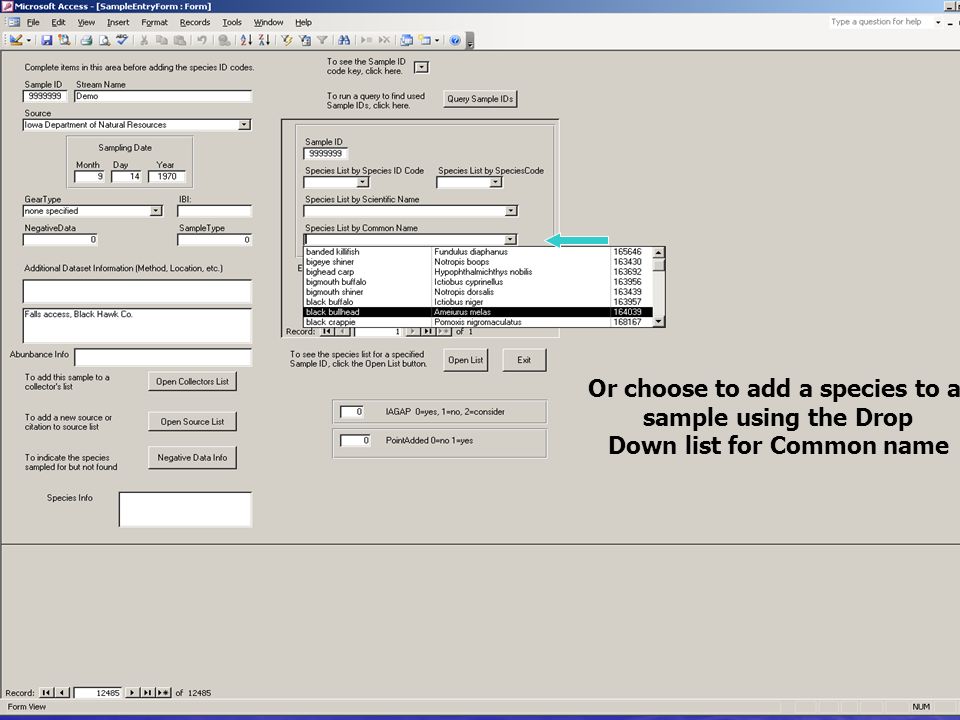The height and width of the screenshot is (720, 960).
Task: Expand the GearType dropdown
Action: point(156,211)
